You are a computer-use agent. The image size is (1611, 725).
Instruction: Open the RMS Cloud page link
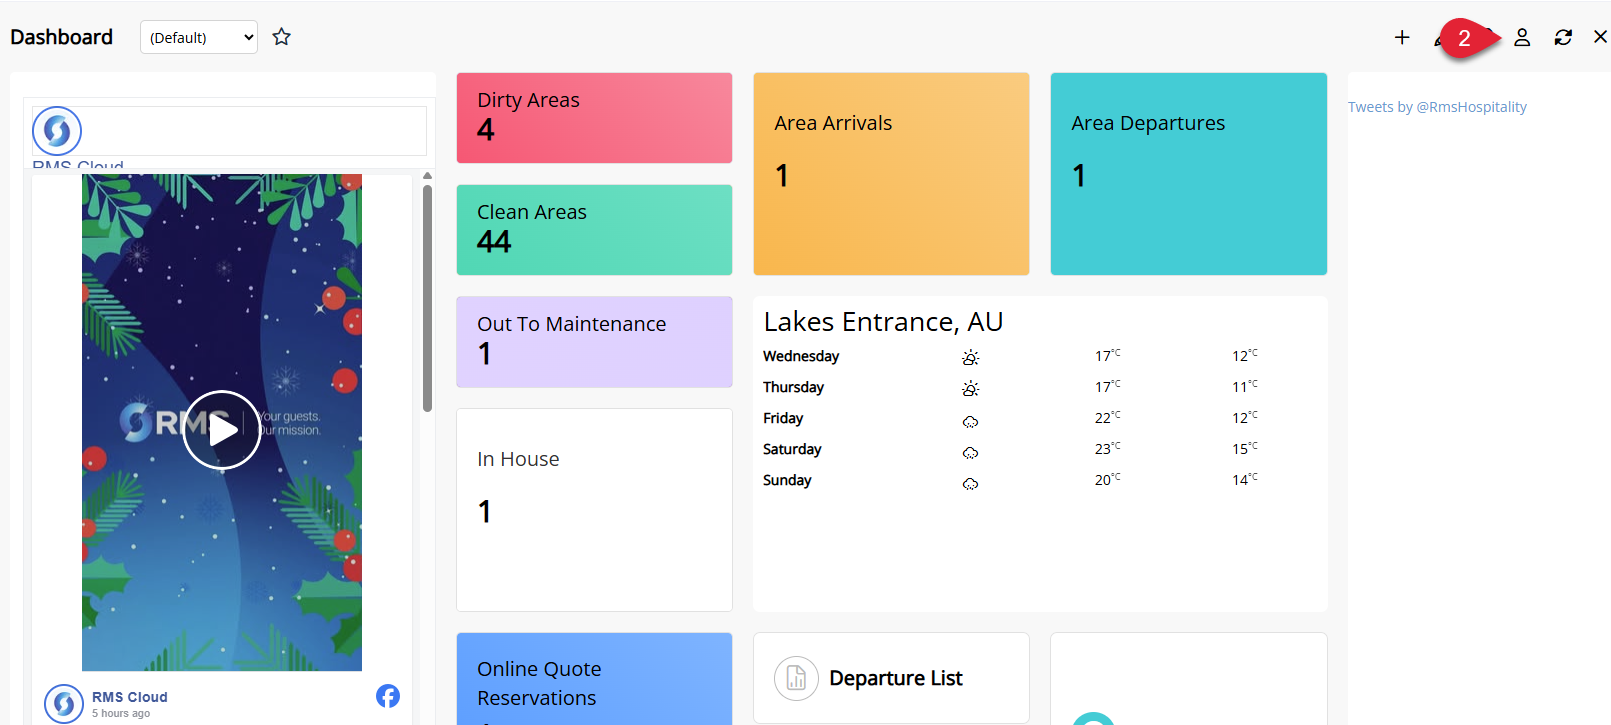coord(130,697)
